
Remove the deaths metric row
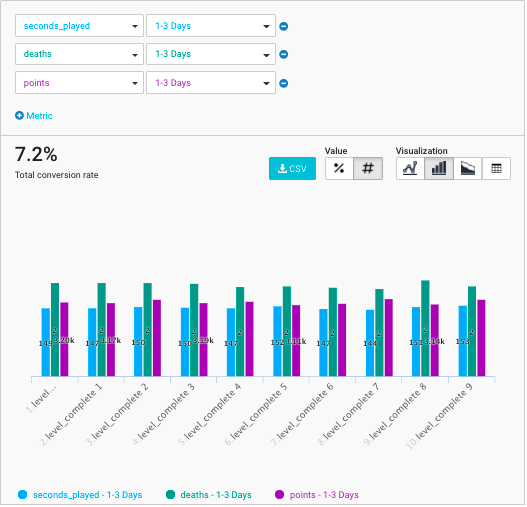(284, 54)
